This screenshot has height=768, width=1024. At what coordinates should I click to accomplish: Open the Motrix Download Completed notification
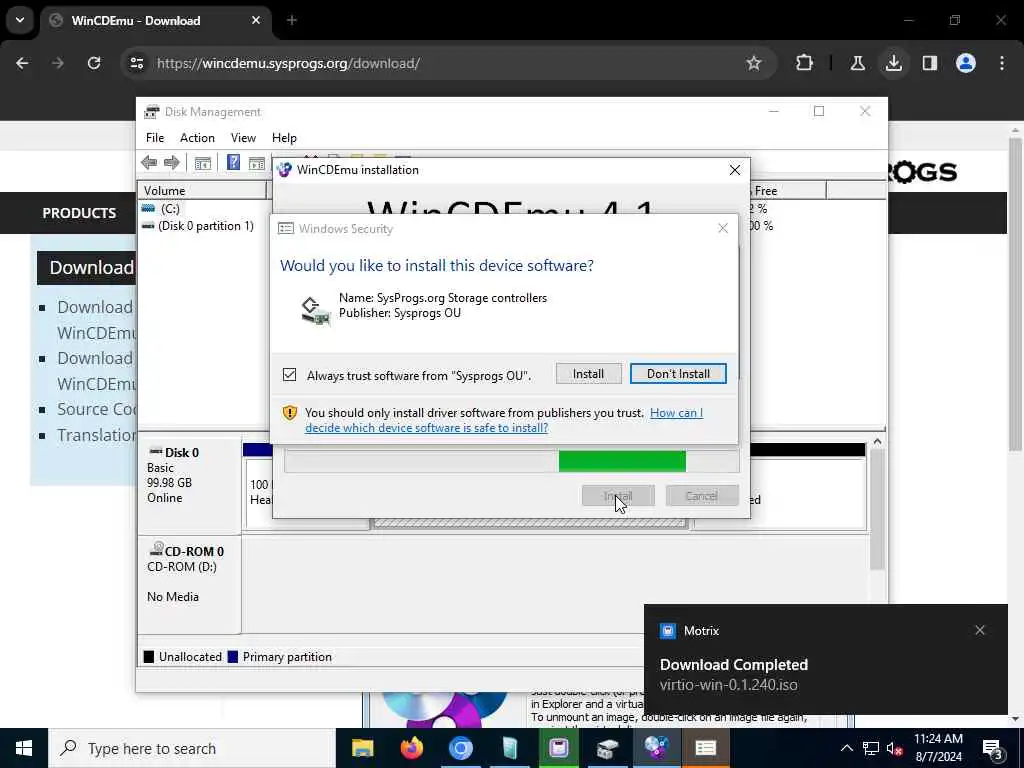click(825, 659)
